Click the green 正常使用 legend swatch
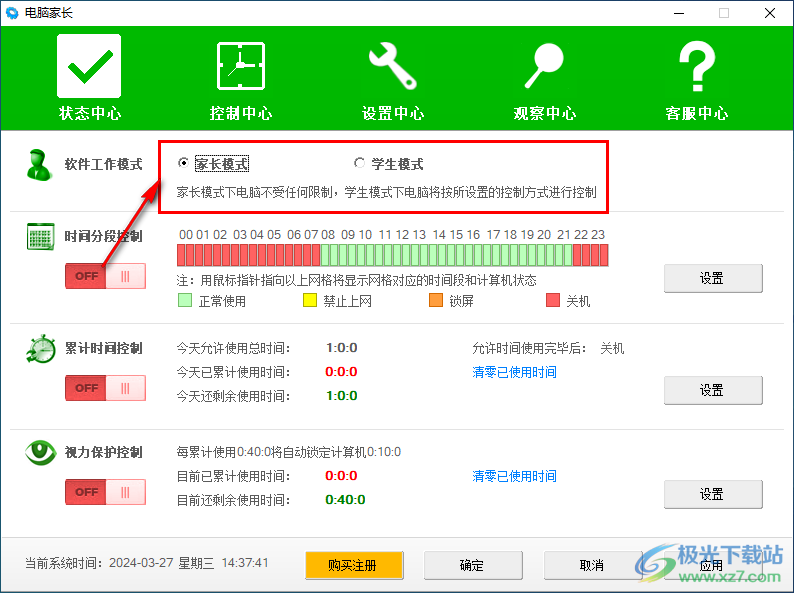 pos(185,300)
